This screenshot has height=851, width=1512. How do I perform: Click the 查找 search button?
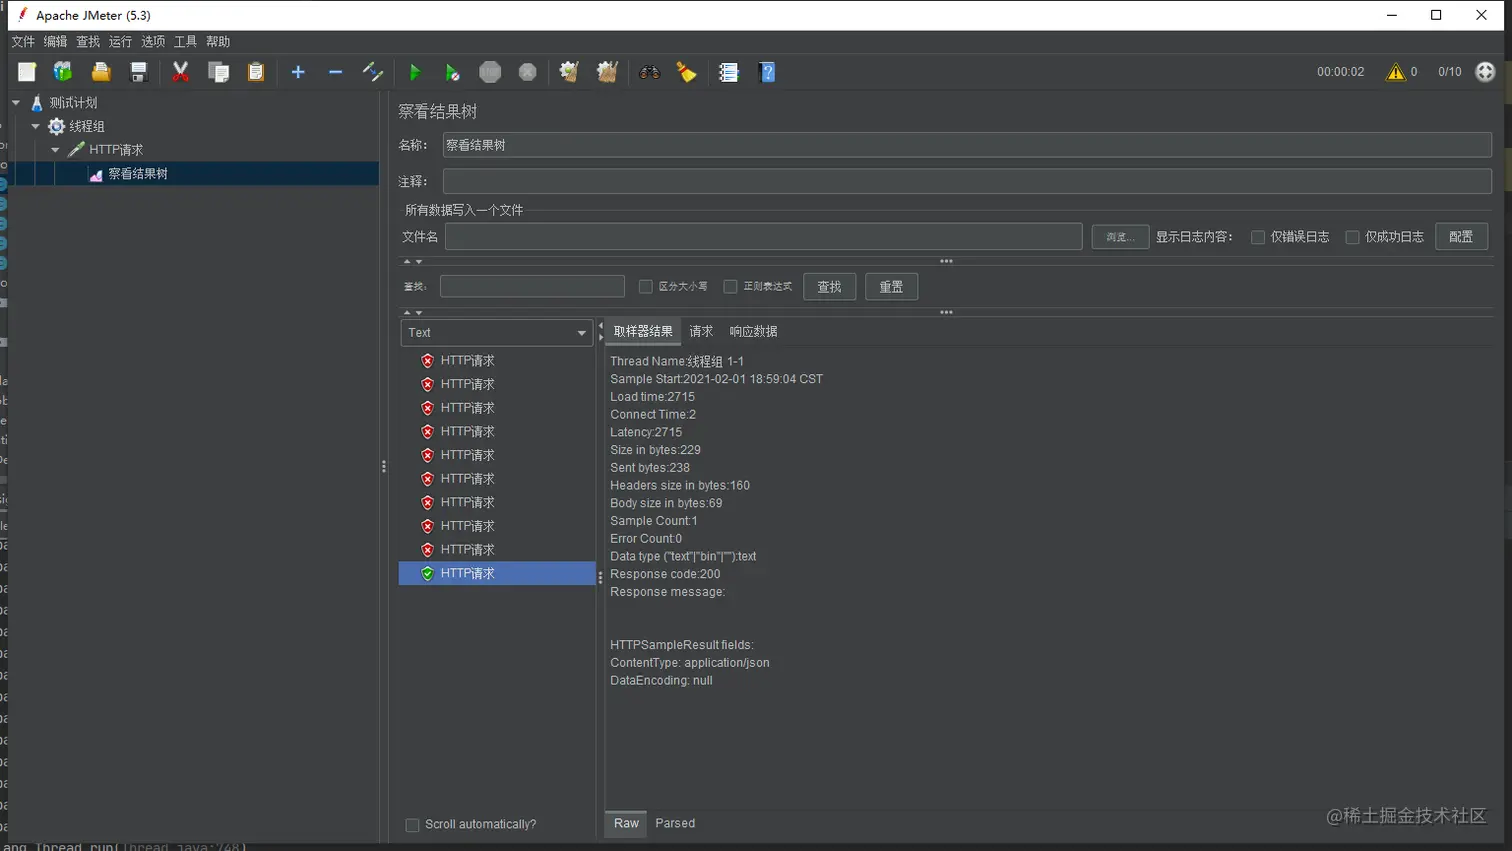[x=829, y=287]
